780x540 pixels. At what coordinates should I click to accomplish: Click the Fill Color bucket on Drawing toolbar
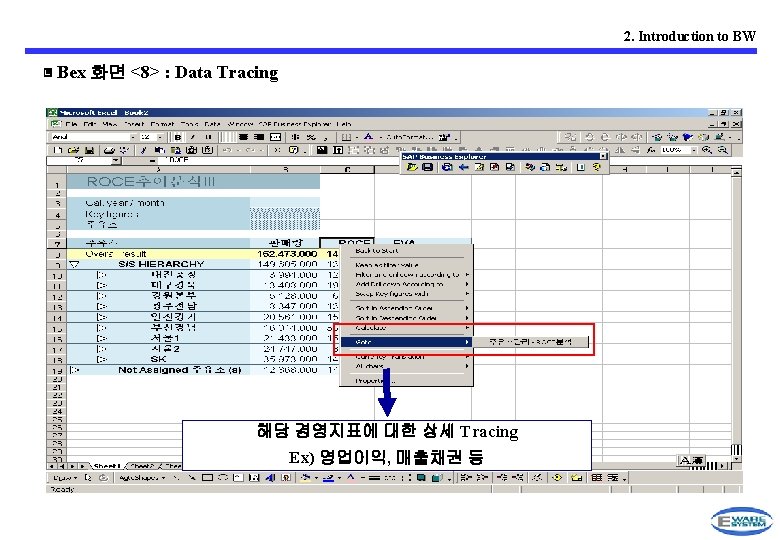tap(305, 478)
